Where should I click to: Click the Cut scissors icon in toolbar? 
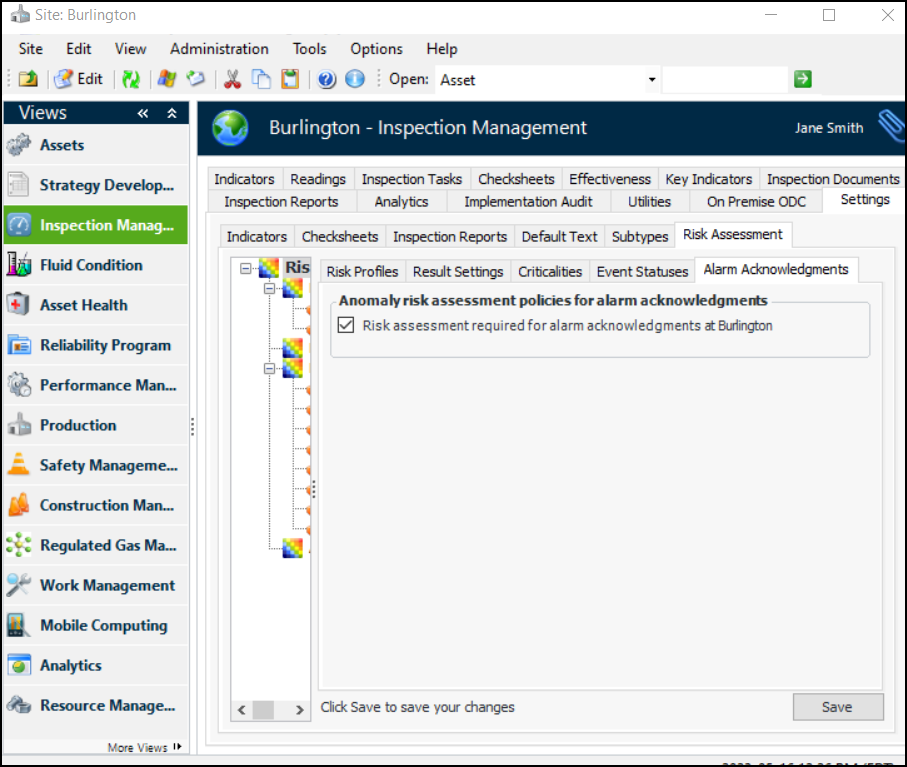point(233,80)
